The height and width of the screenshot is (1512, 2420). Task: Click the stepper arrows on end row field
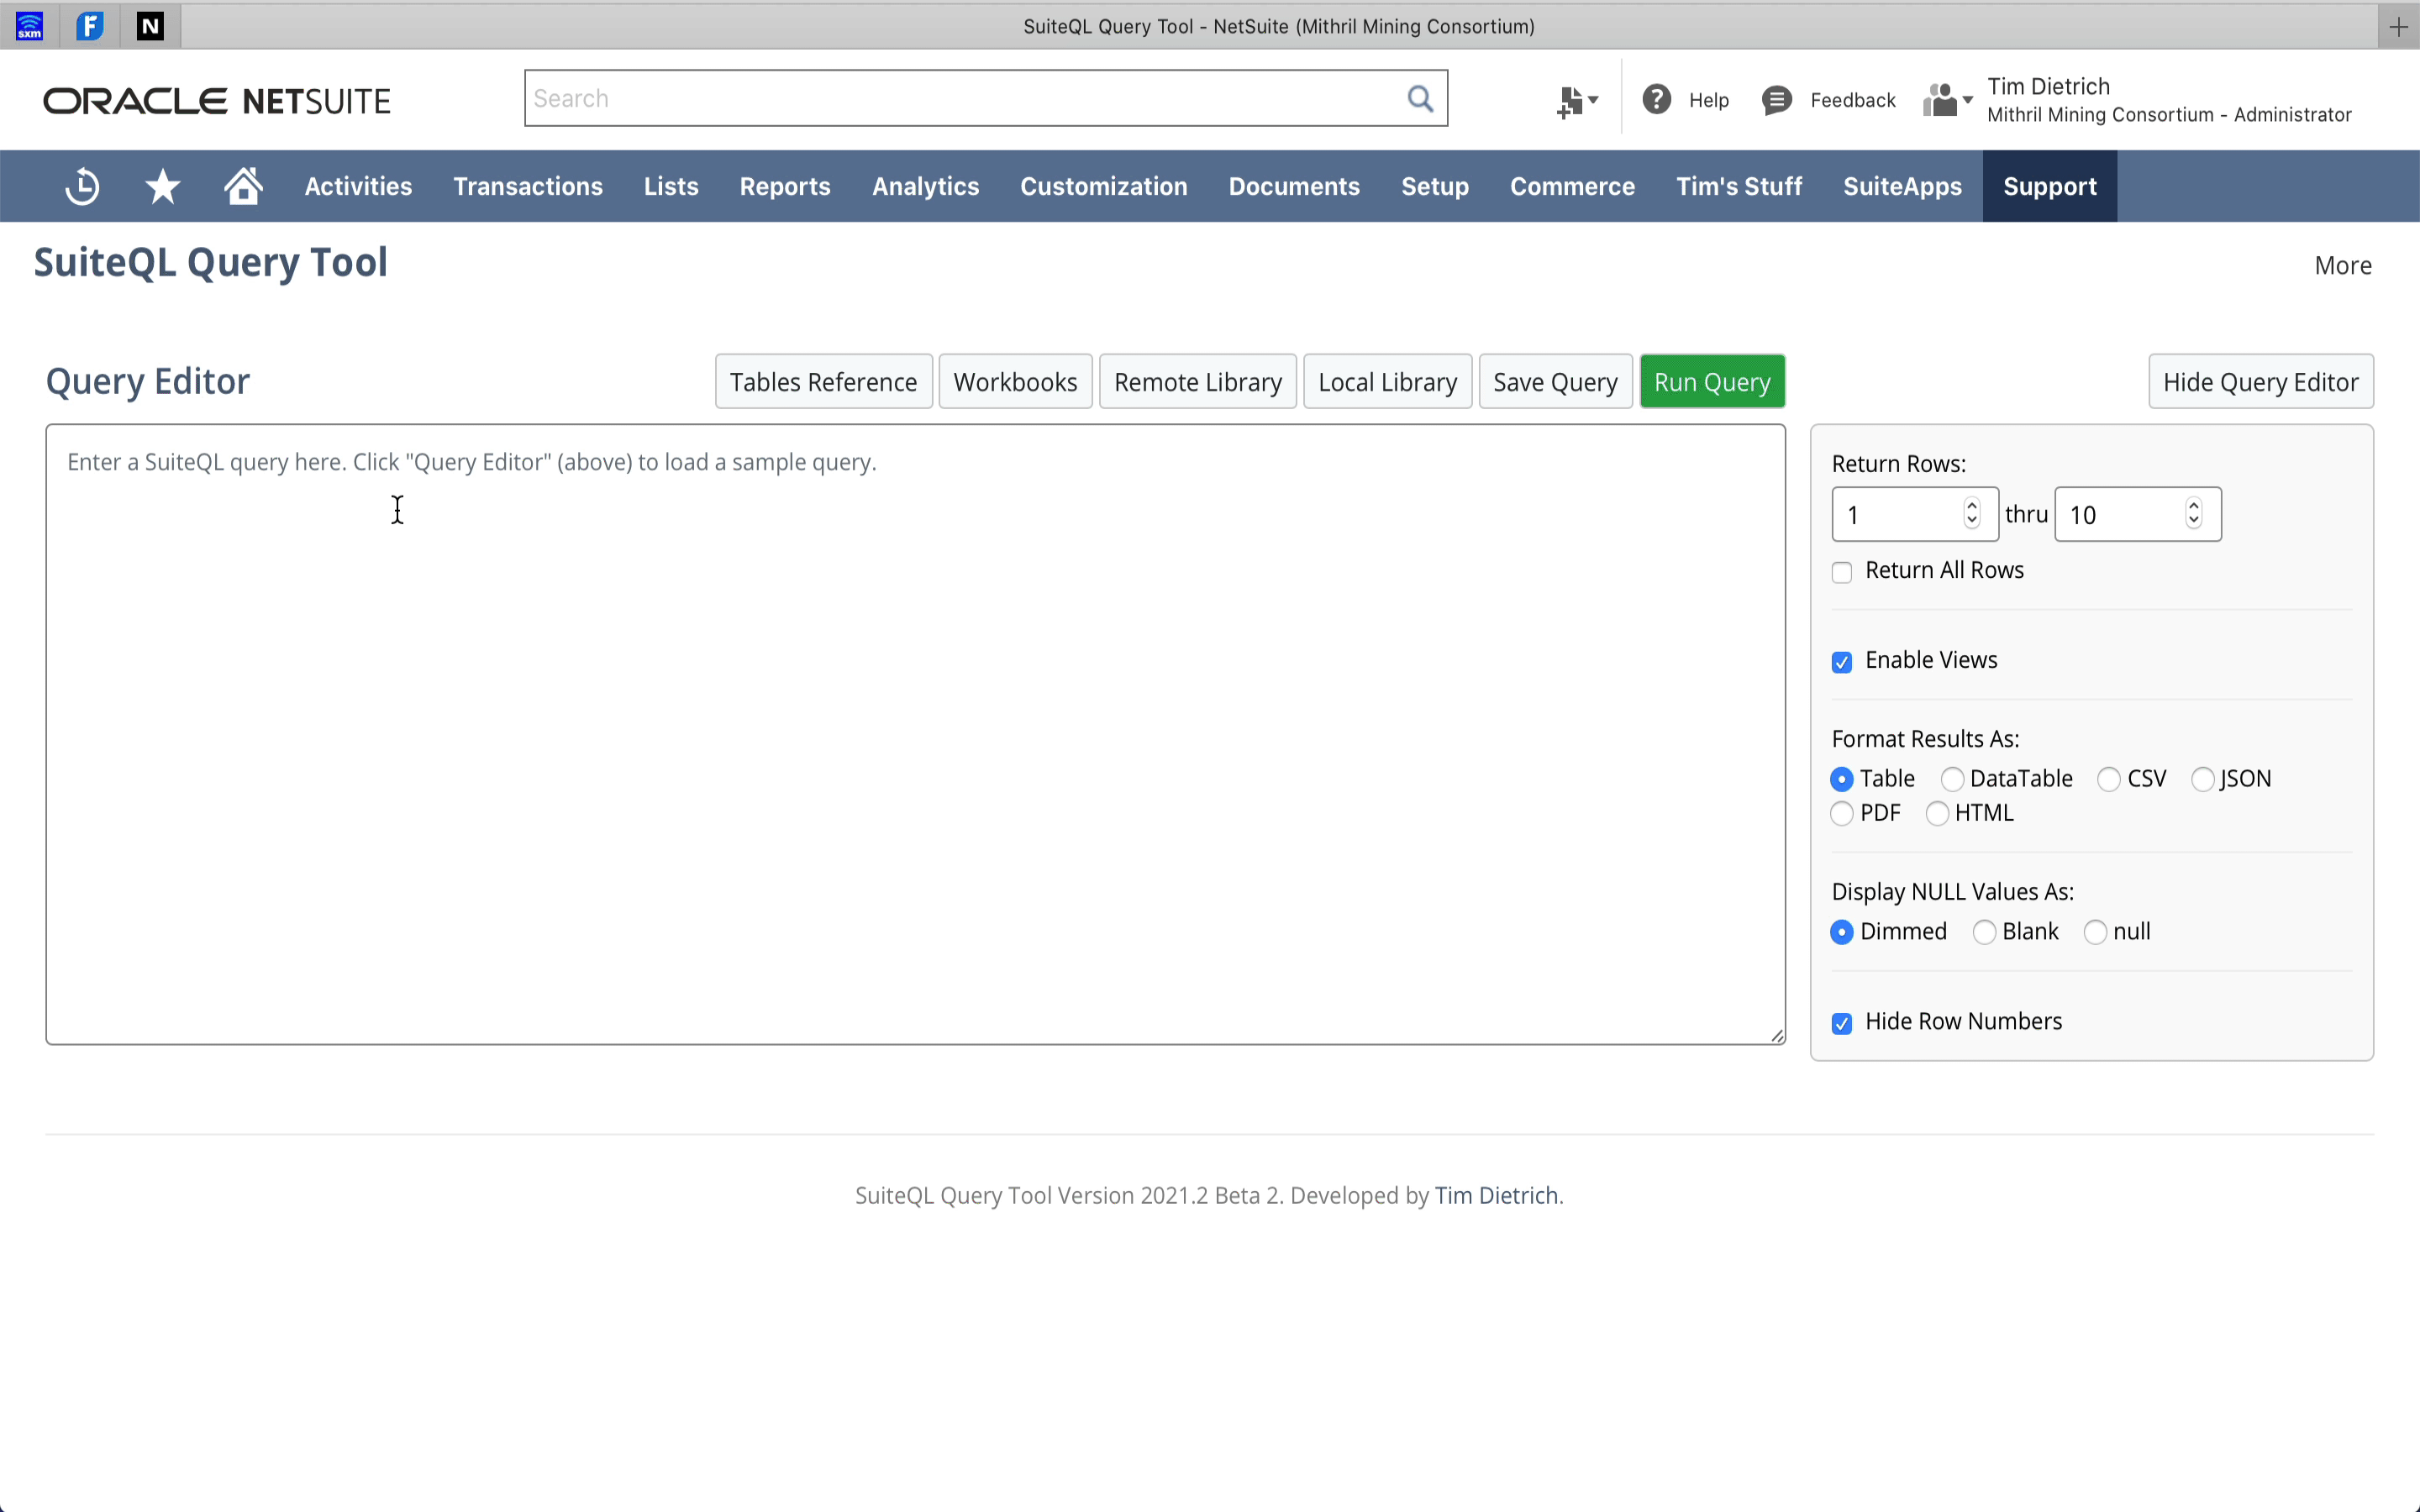(2193, 513)
